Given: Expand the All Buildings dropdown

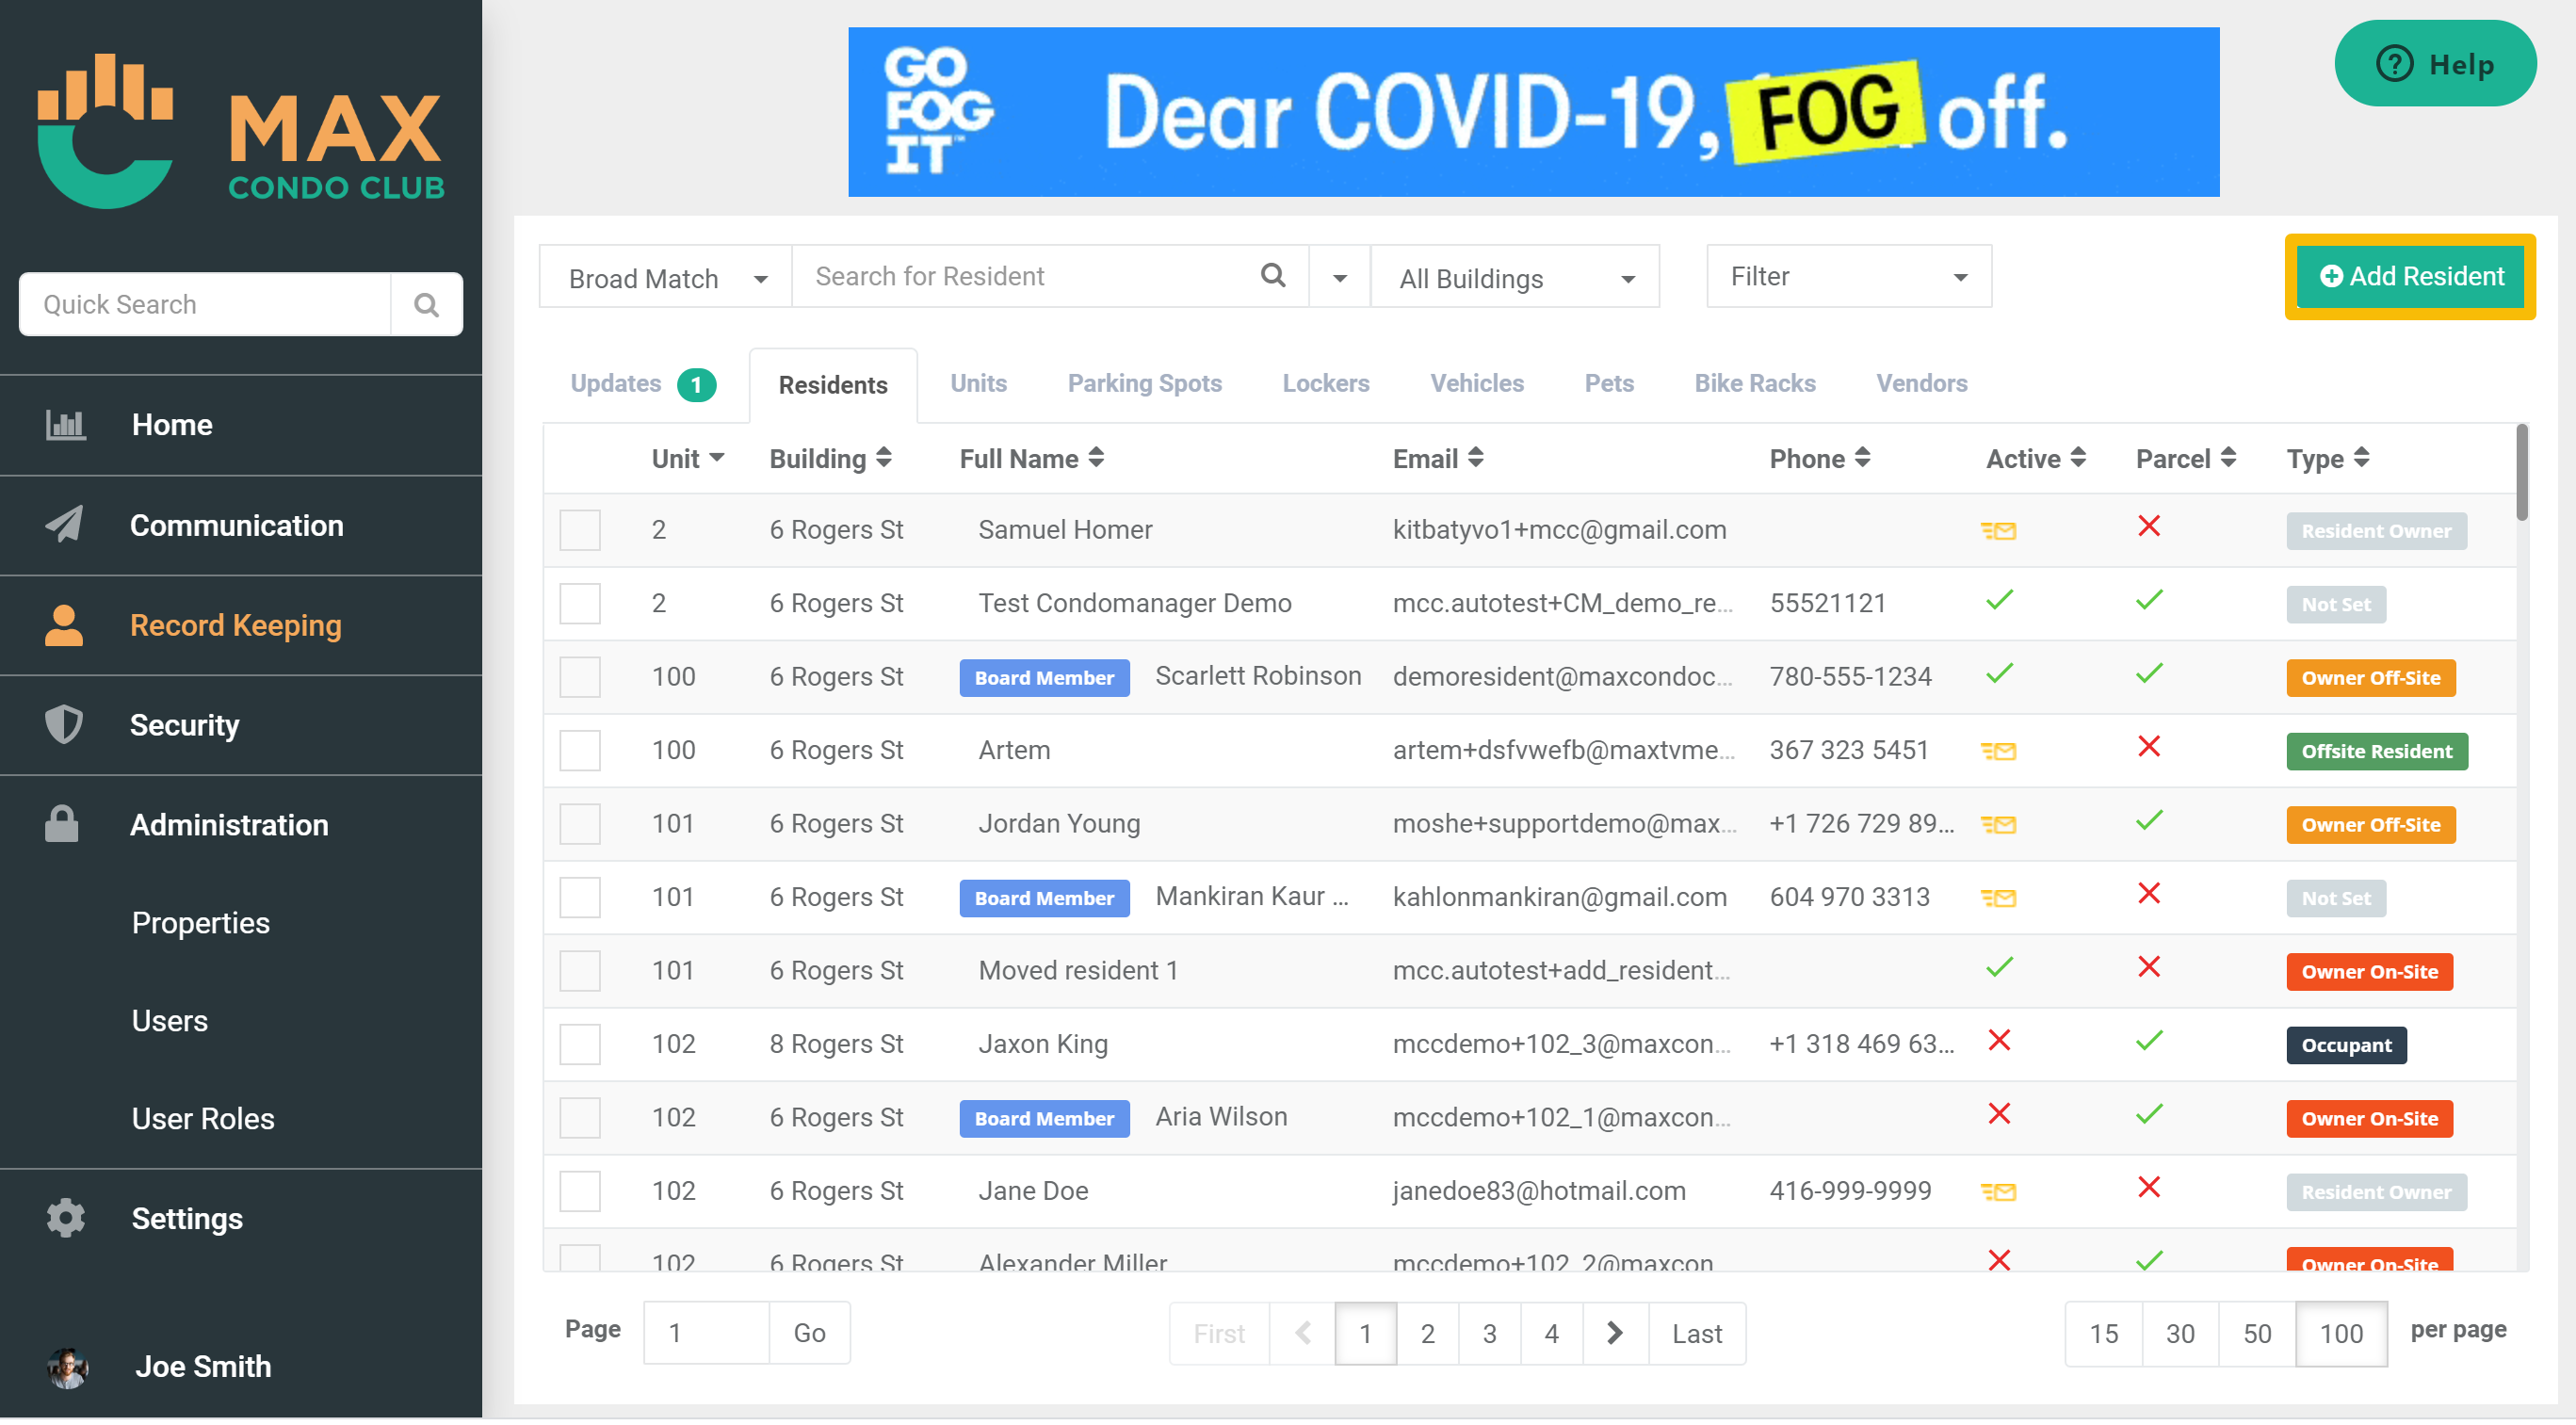Looking at the screenshot, I should (x=1515, y=278).
